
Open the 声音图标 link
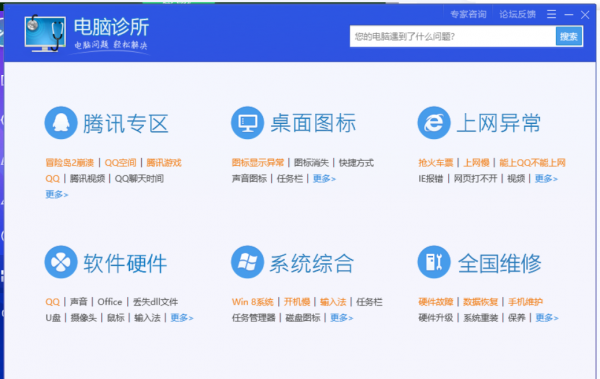click(249, 178)
